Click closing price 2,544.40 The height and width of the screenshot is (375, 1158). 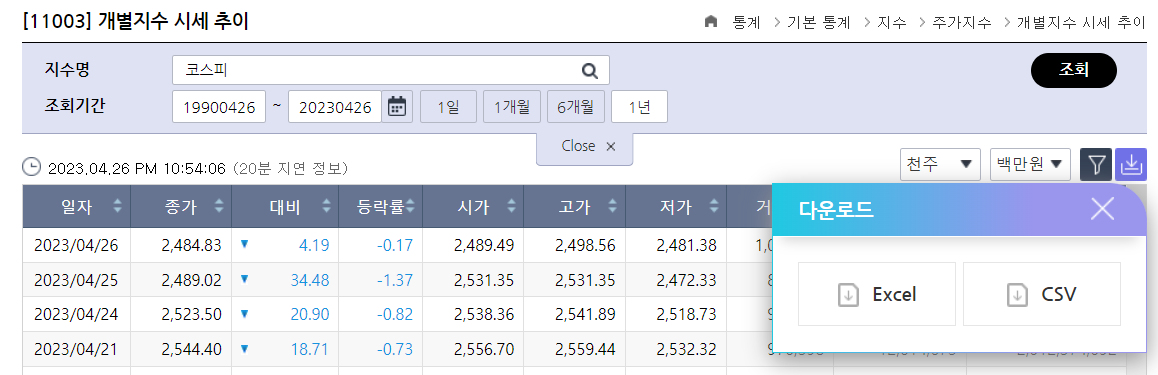[191, 349]
